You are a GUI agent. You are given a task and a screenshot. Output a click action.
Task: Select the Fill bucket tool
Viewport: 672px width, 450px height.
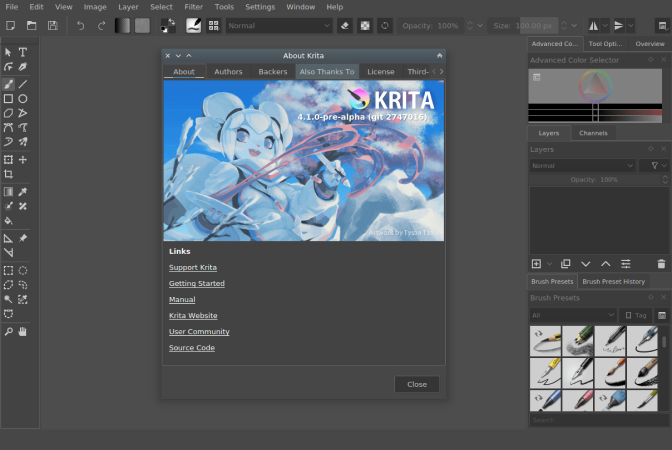pos(8,221)
